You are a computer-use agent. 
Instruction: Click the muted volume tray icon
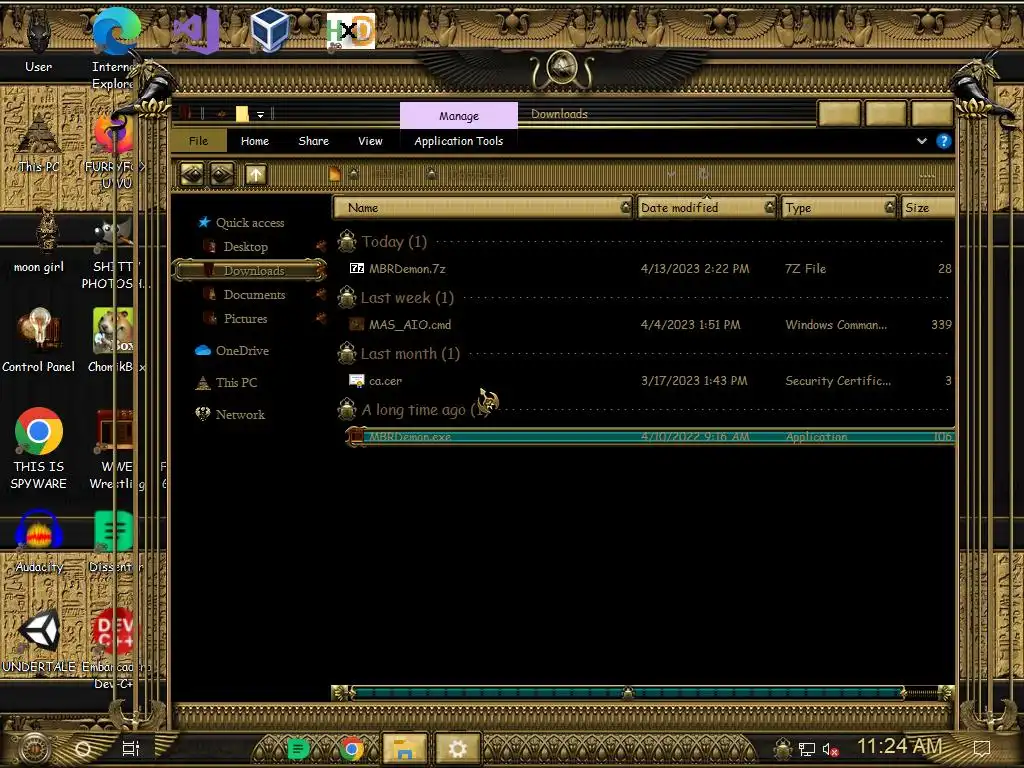coord(830,750)
